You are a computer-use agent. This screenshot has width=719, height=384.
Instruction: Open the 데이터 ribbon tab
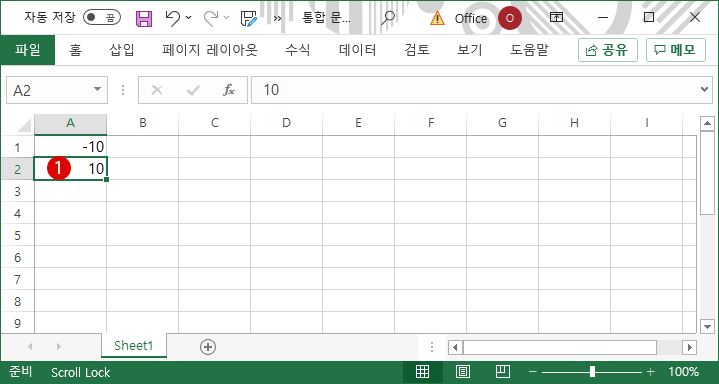tap(358, 50)
